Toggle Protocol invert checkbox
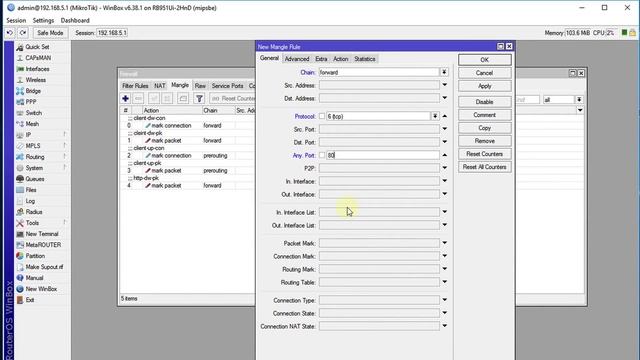This screenshot has width=640, height=360. [x=322, y=116]
